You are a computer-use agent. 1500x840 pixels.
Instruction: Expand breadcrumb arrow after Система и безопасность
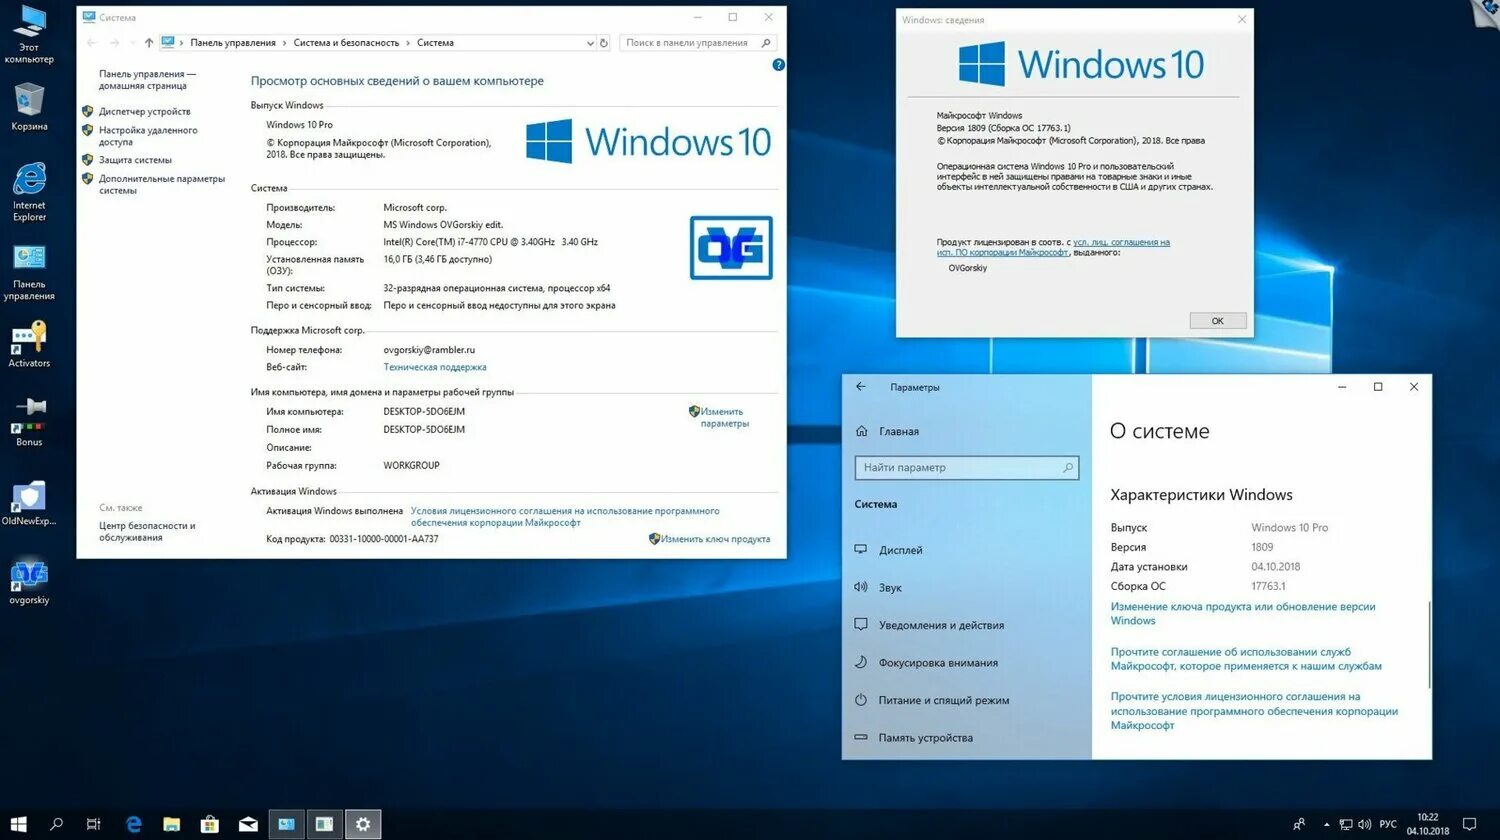pos(408,43)
